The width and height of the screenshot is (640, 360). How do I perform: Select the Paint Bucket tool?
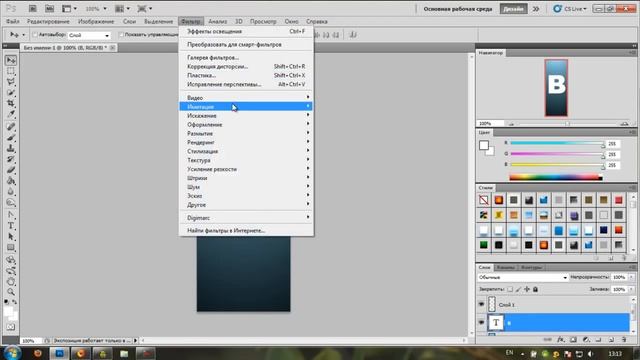point(11,181)
